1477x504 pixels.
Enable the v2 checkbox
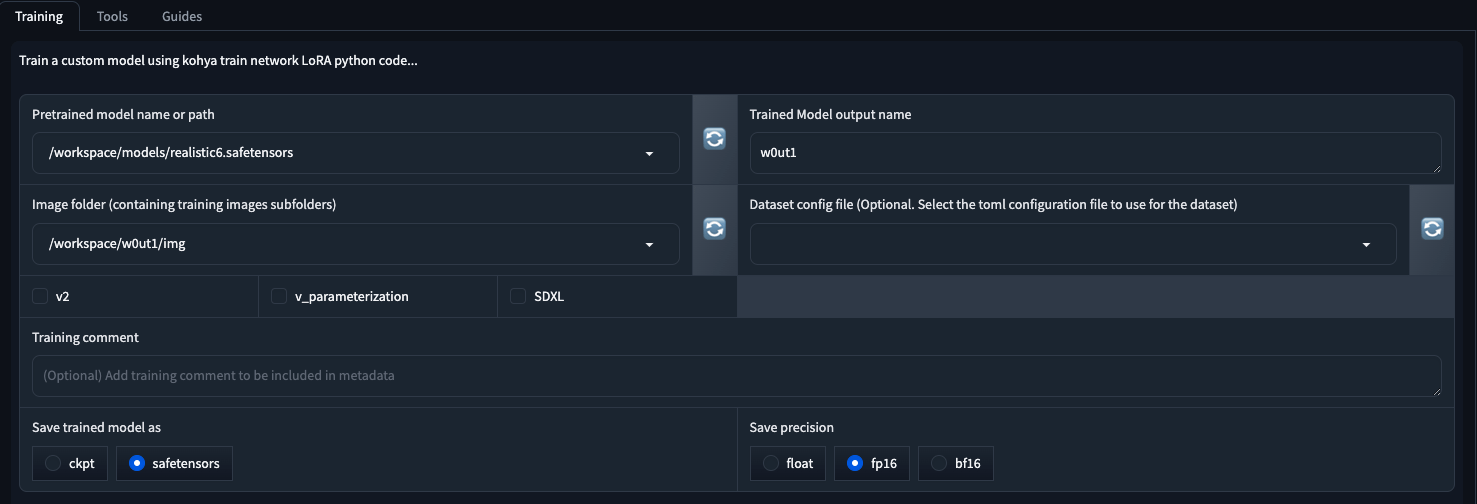click(x=41, y=296)
